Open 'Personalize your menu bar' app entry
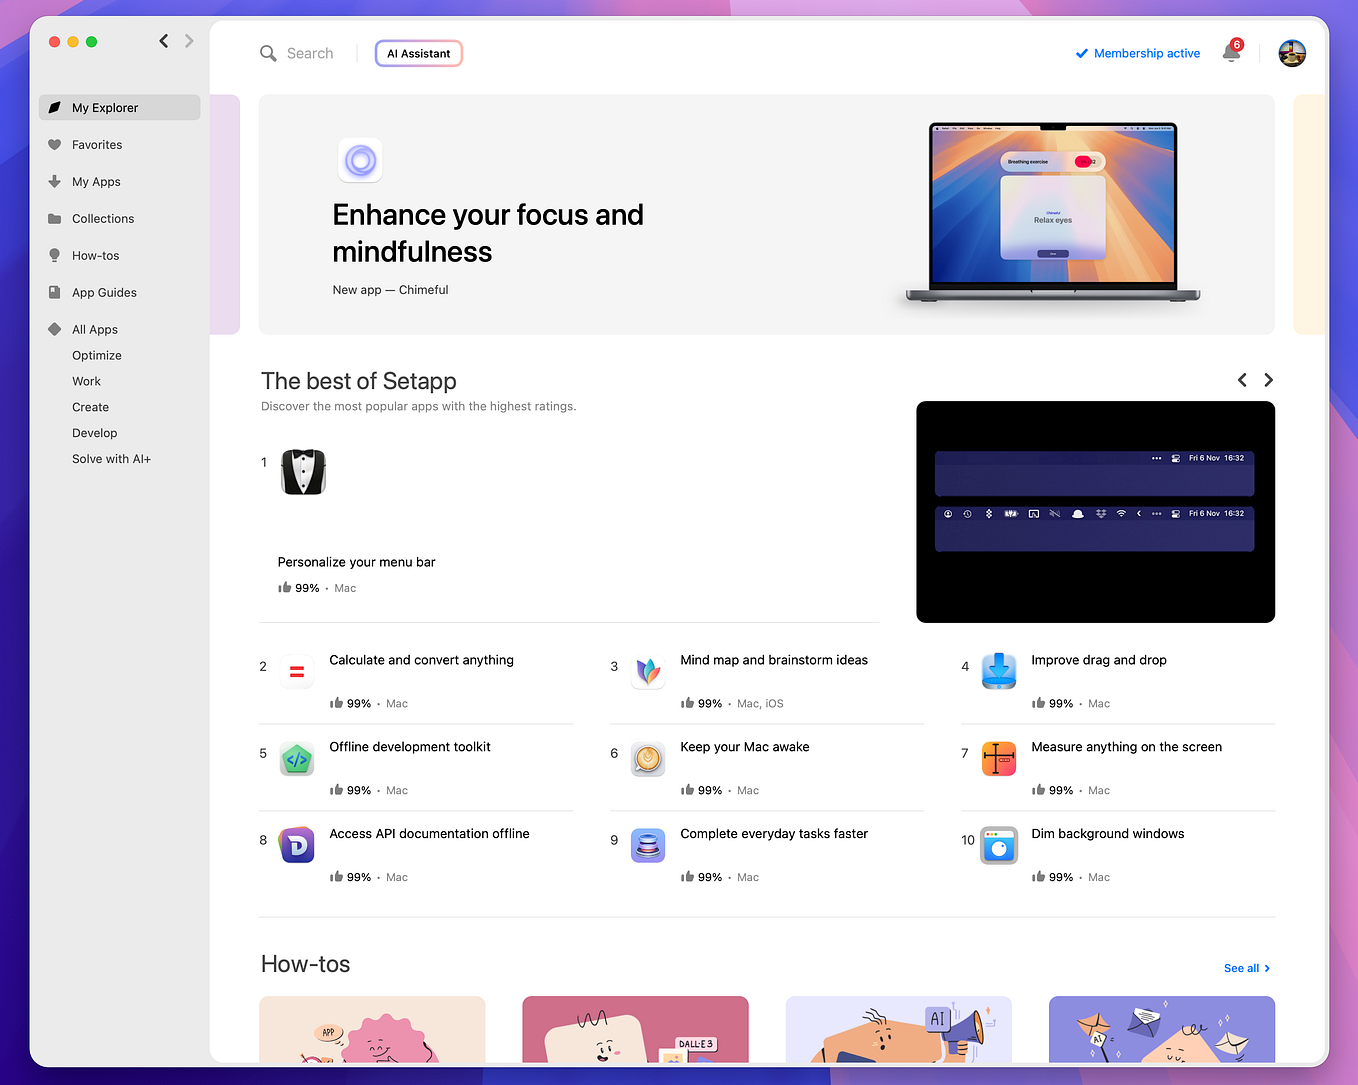 coord(356,563)
